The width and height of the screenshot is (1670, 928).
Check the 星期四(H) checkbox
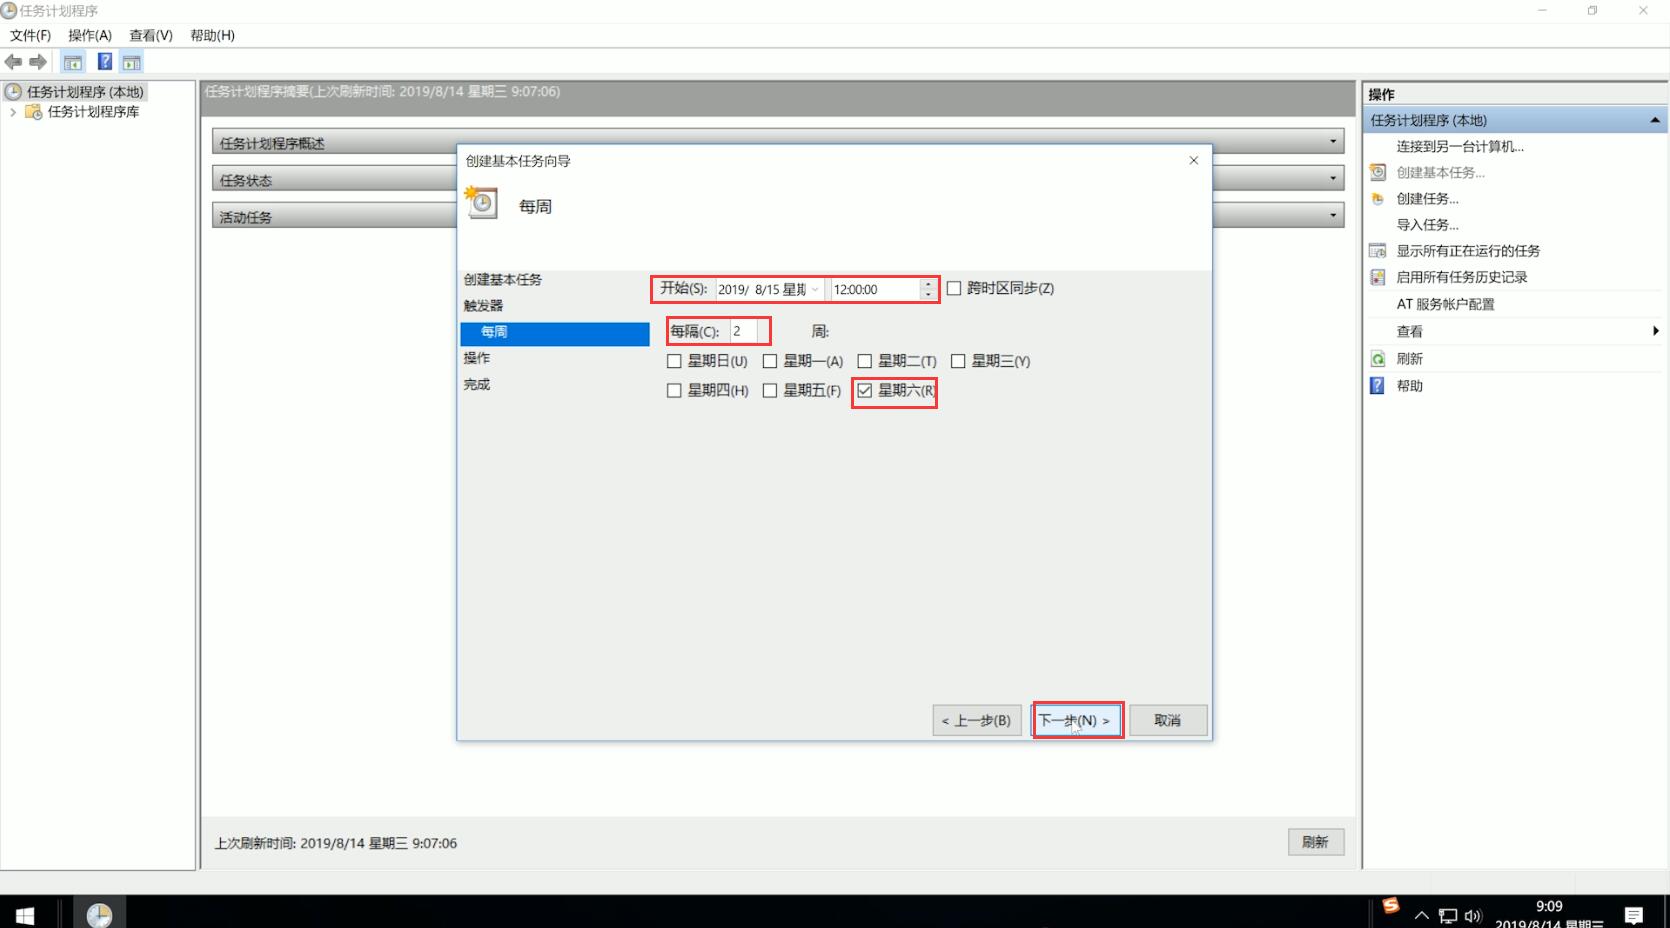(674, 391)
